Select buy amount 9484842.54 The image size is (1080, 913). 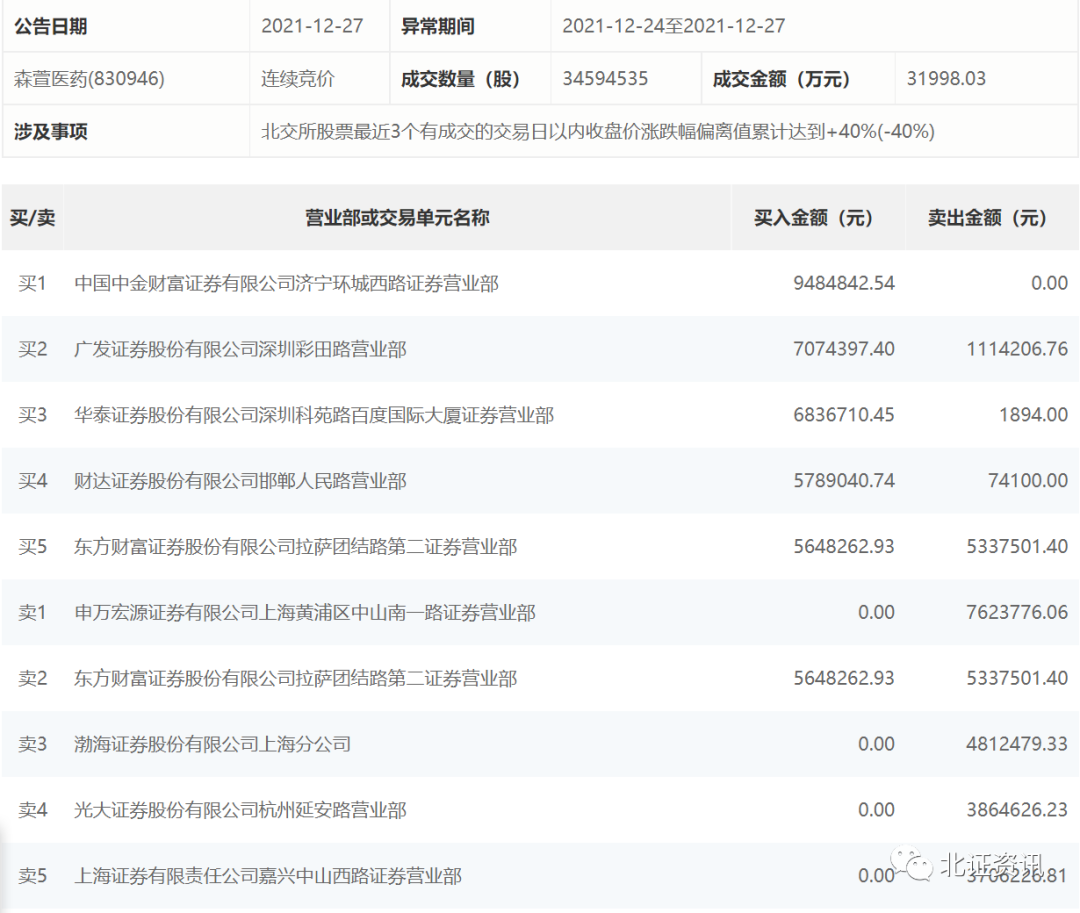[844, 283]
